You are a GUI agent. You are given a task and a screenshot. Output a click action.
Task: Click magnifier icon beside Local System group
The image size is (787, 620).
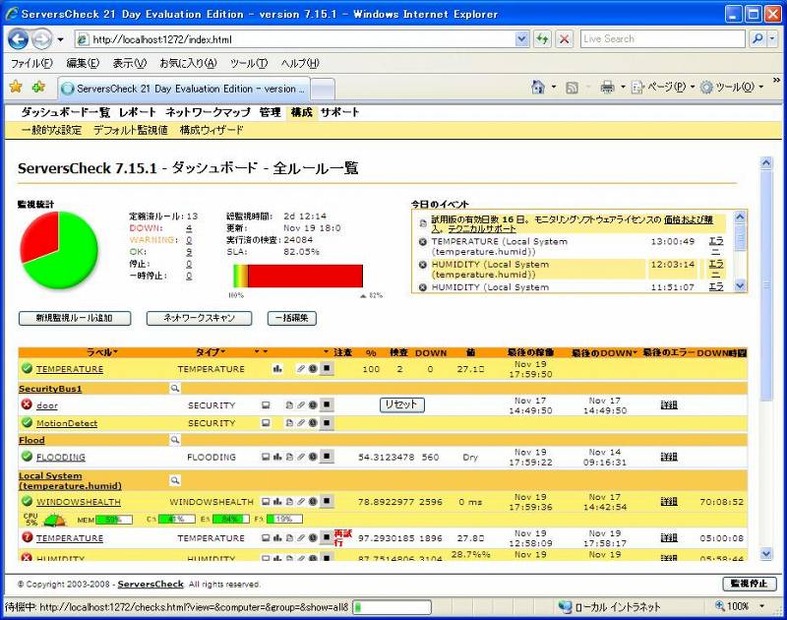click(x=175, y=480)
